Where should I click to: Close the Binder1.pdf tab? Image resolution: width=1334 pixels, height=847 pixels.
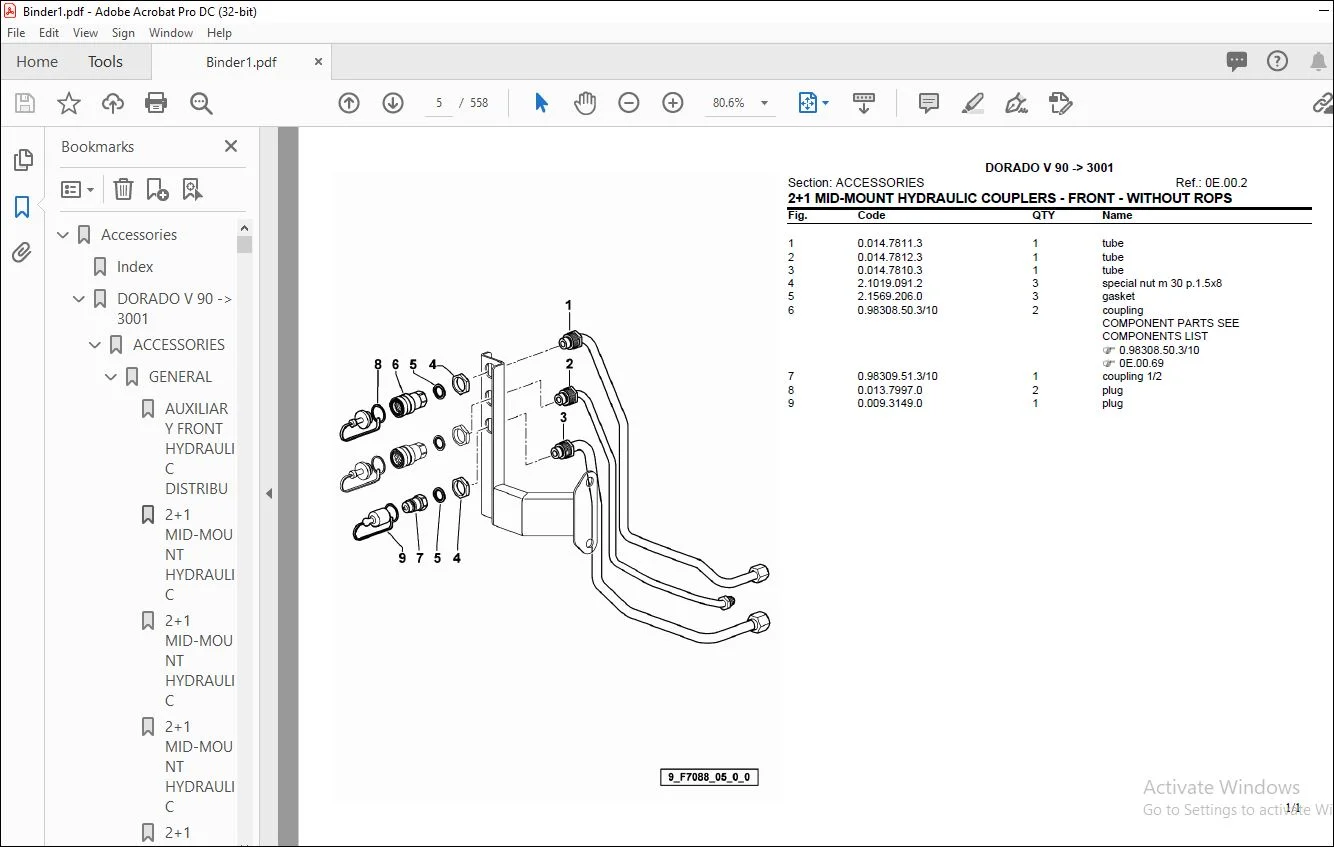click(319, 62)
